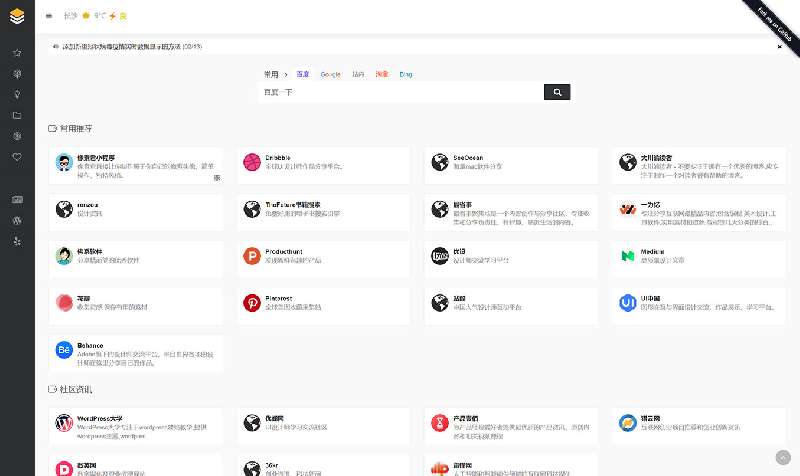
Task: Select the 站内 search tab
Action: [358, 74]
